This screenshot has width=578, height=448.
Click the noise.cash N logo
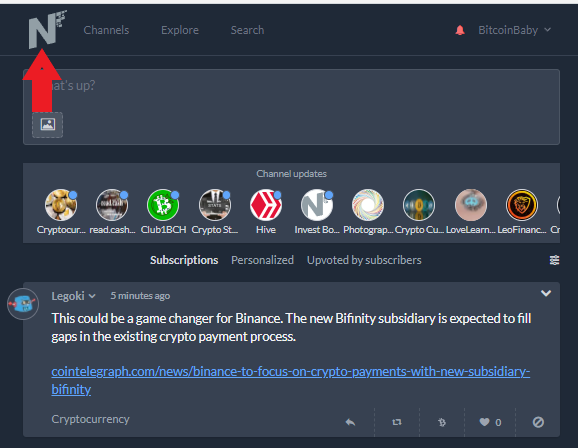(x=47, y=29)
